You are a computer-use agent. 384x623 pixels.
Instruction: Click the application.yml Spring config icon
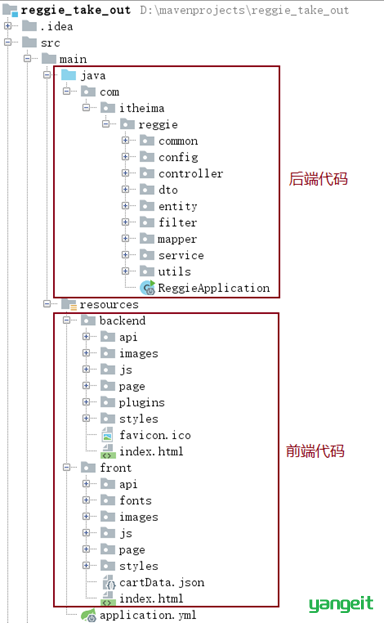click(89, 615)
